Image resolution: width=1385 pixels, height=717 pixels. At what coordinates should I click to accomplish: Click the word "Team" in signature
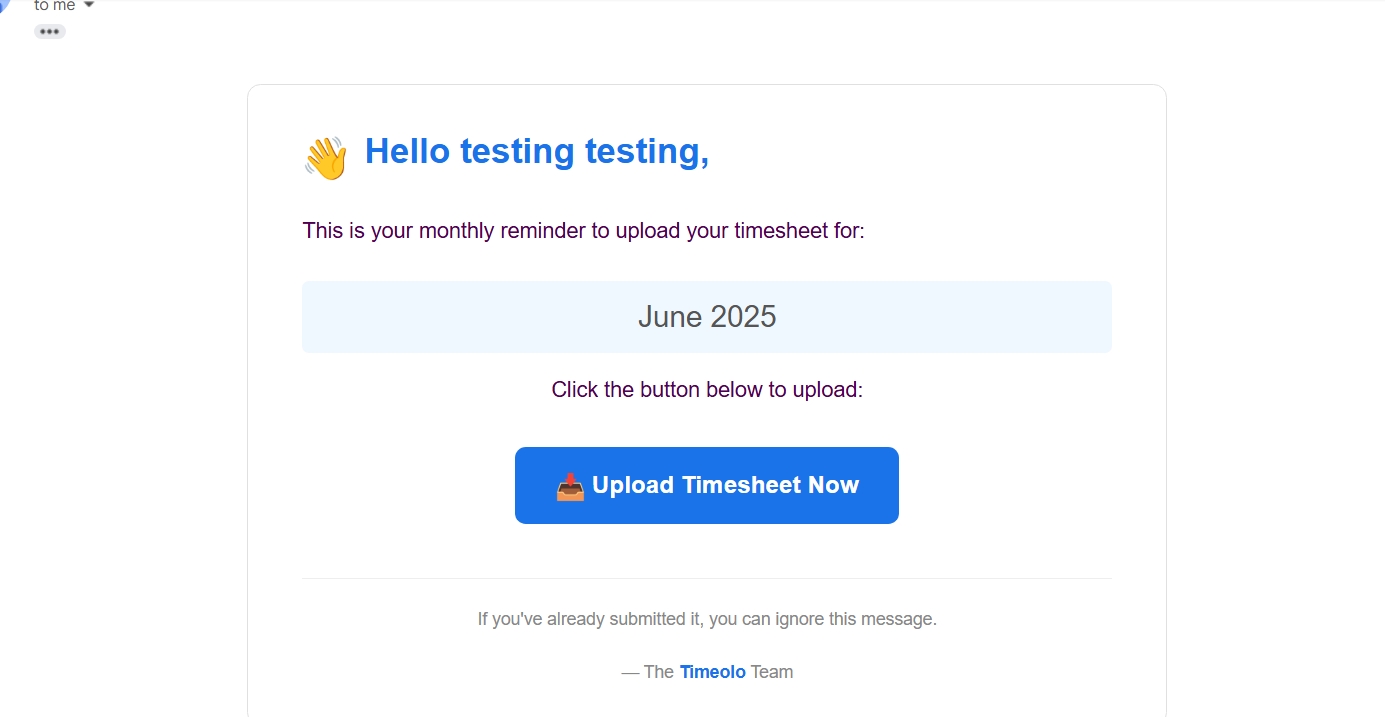click(772, 672)
